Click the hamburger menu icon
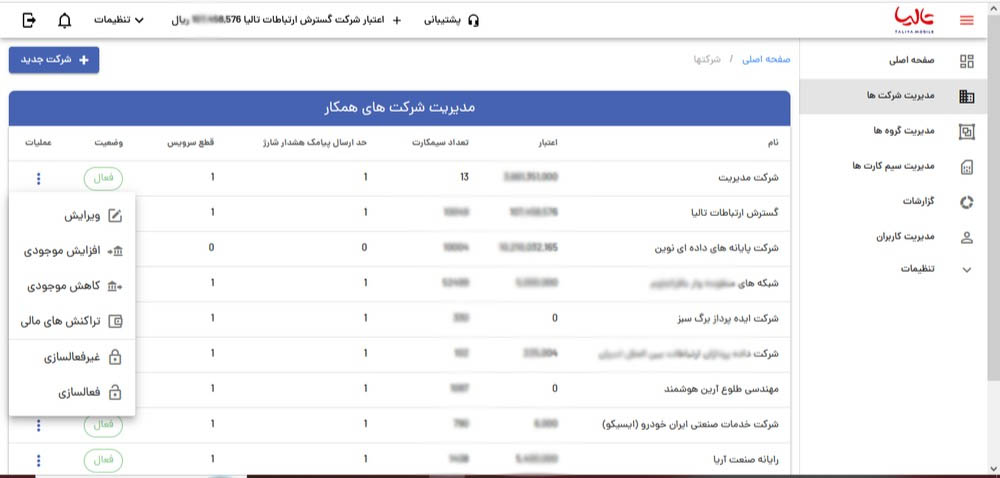 coord(965,20)
